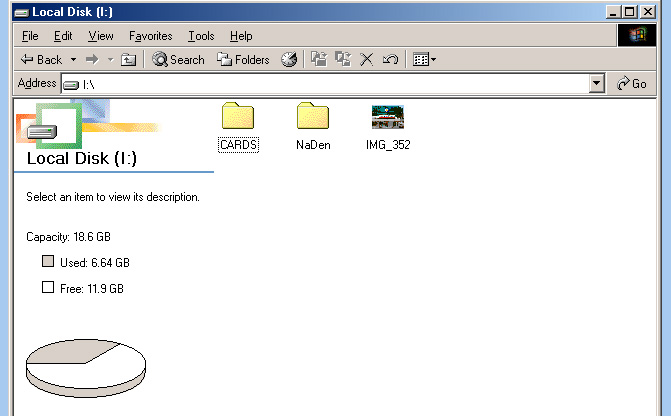Show the Folders pane
The width and height of the screenshot is (671, 416).
(243, 59)
